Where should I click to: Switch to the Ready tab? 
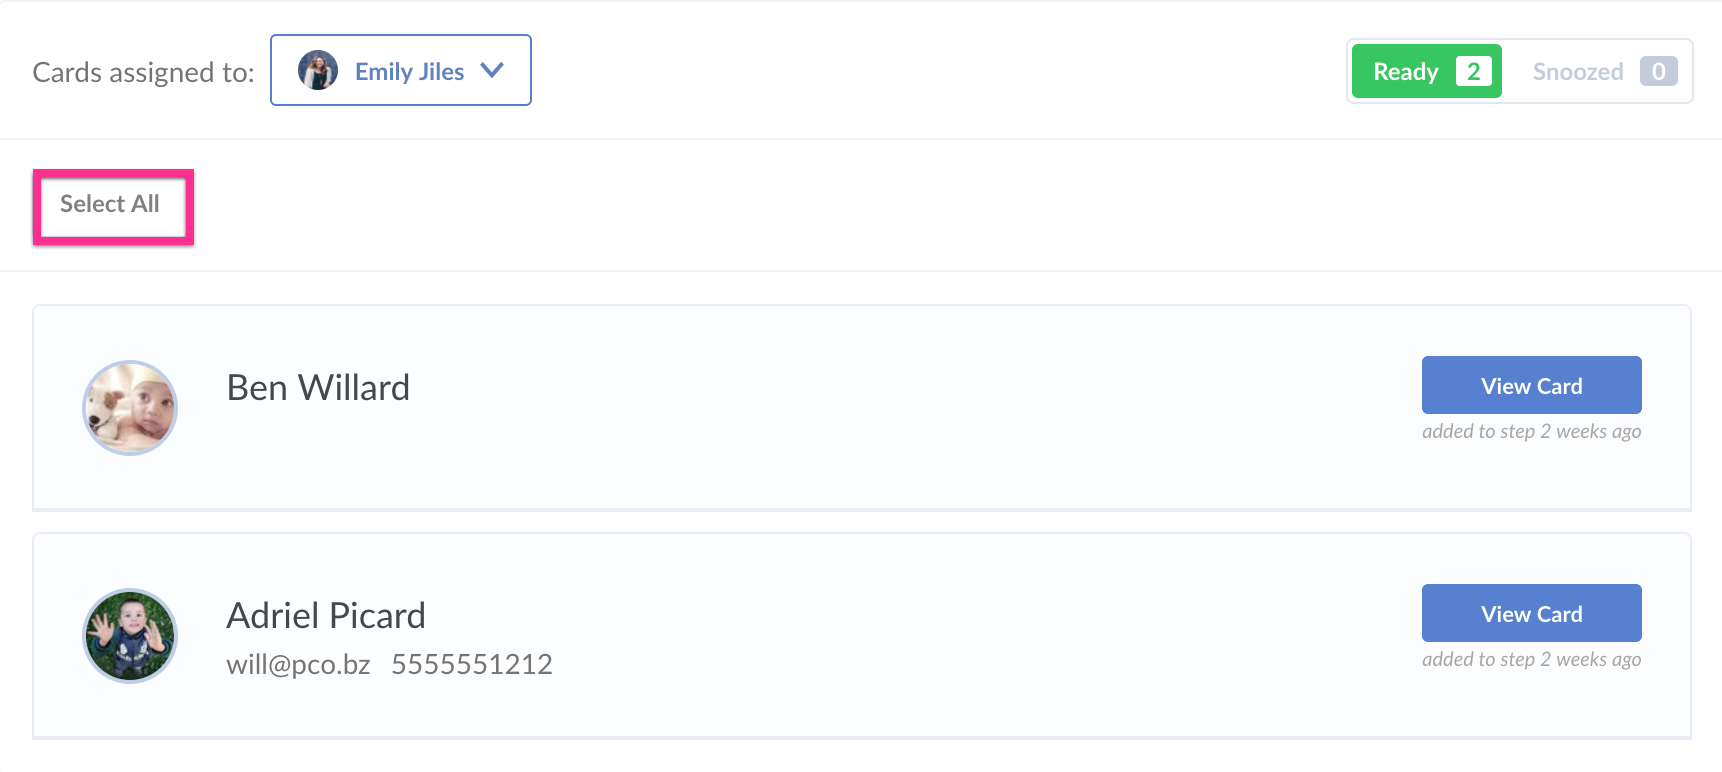point(1405,72)
